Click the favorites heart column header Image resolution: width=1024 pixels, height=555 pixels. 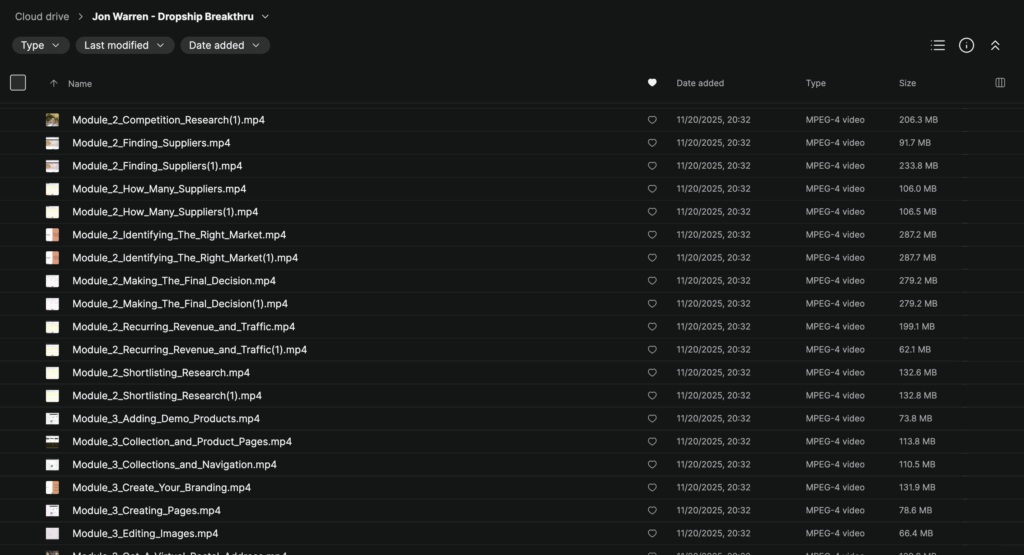(x=652, y=83)
